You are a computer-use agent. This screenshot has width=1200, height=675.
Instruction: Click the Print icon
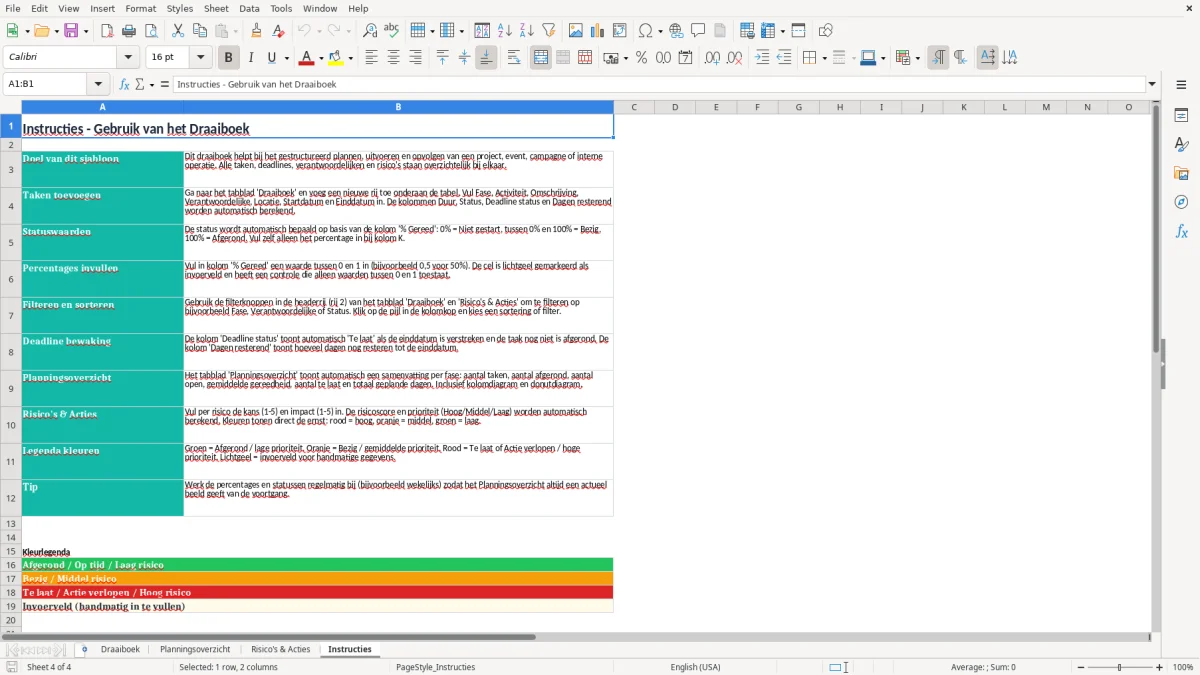pyautogui.click(x=129, y=31)
